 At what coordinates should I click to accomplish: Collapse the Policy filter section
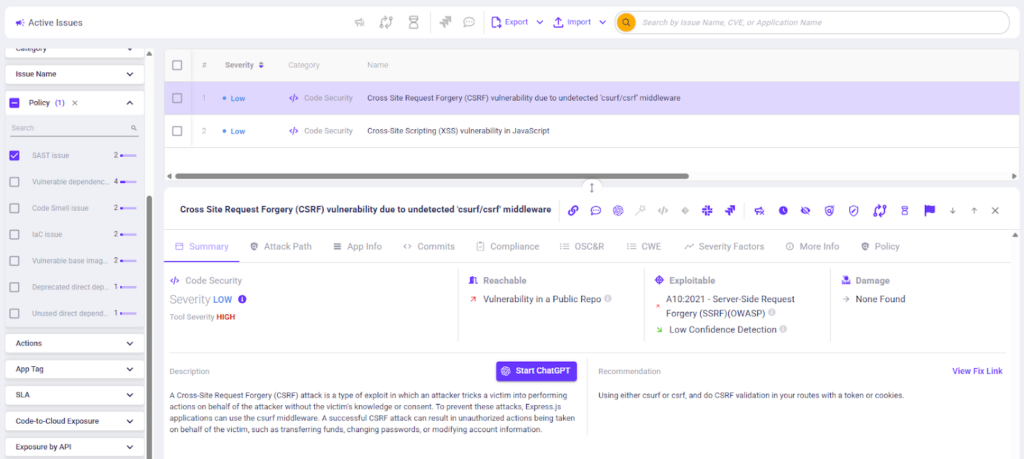[x=129, y=103]
